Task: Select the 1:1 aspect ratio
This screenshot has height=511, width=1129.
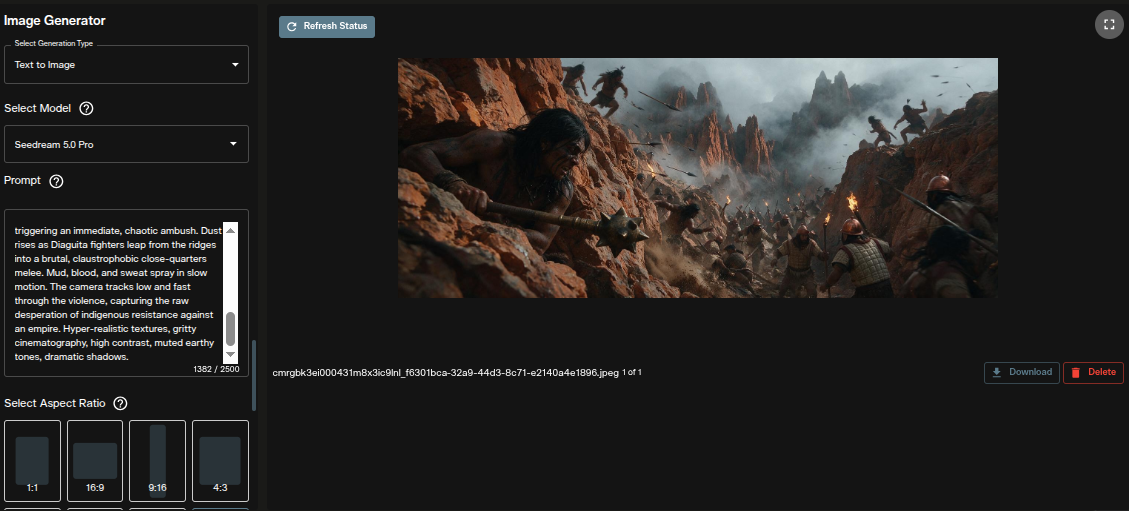Action: [x=32, y=461]
